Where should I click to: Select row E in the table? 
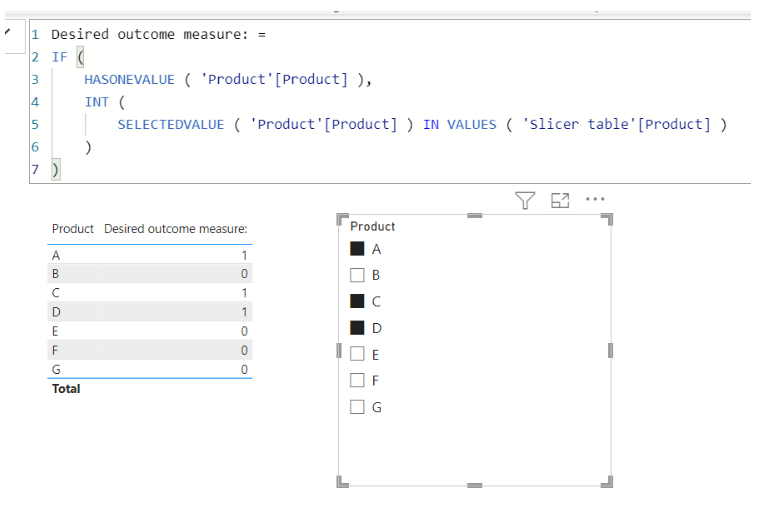pos(150,331)
